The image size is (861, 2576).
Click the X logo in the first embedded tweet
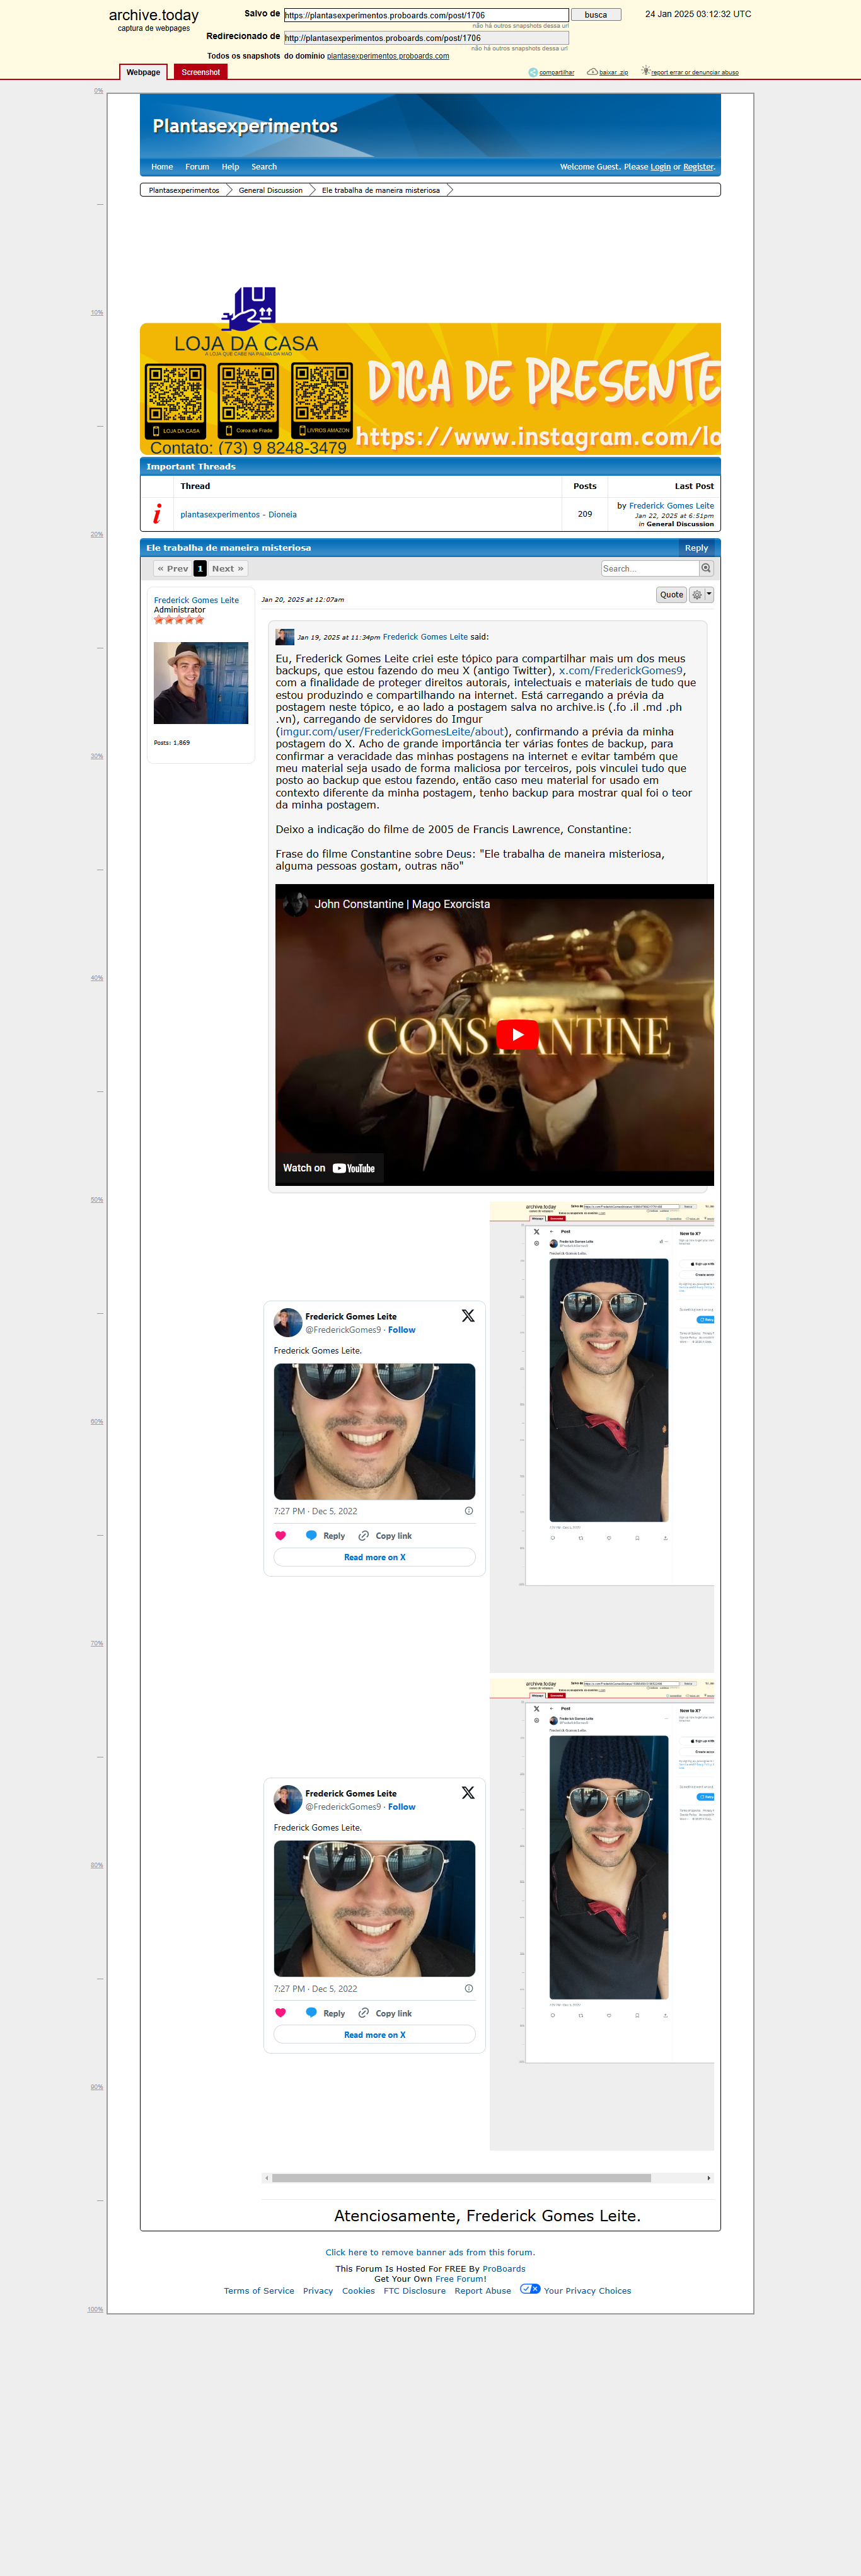pyautogui.click(x=468, y=1316)
